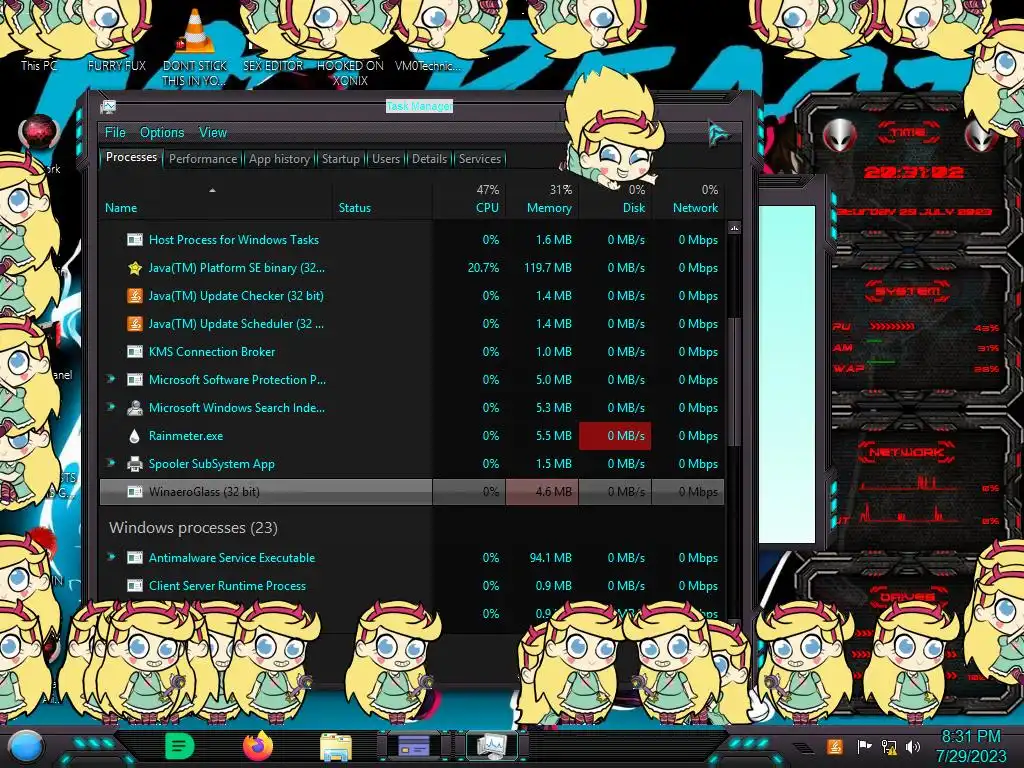Click the Host Process for Windows Tasks icon

tap(135, 240)
